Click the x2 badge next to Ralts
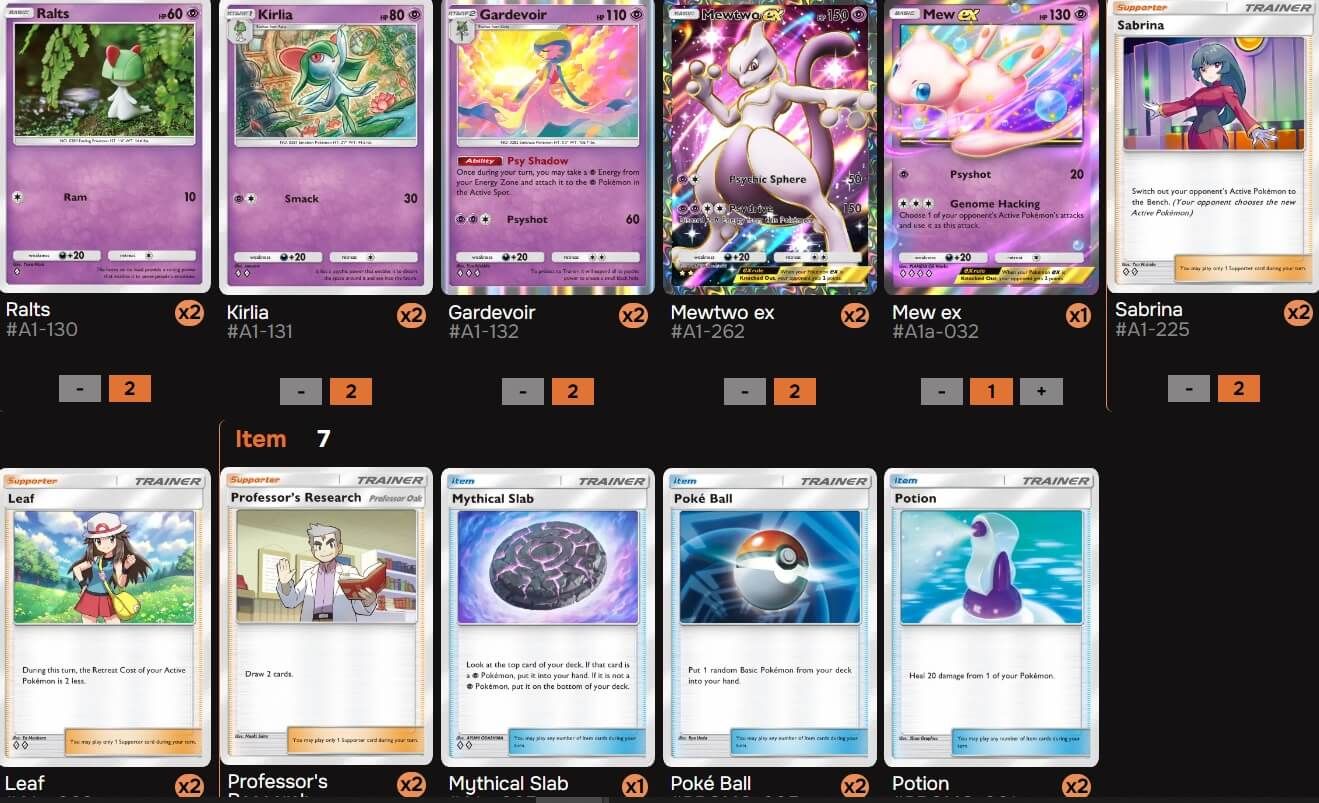This screenshot has height=803, width=1319. pyautogui.click(x=189, y=313)
